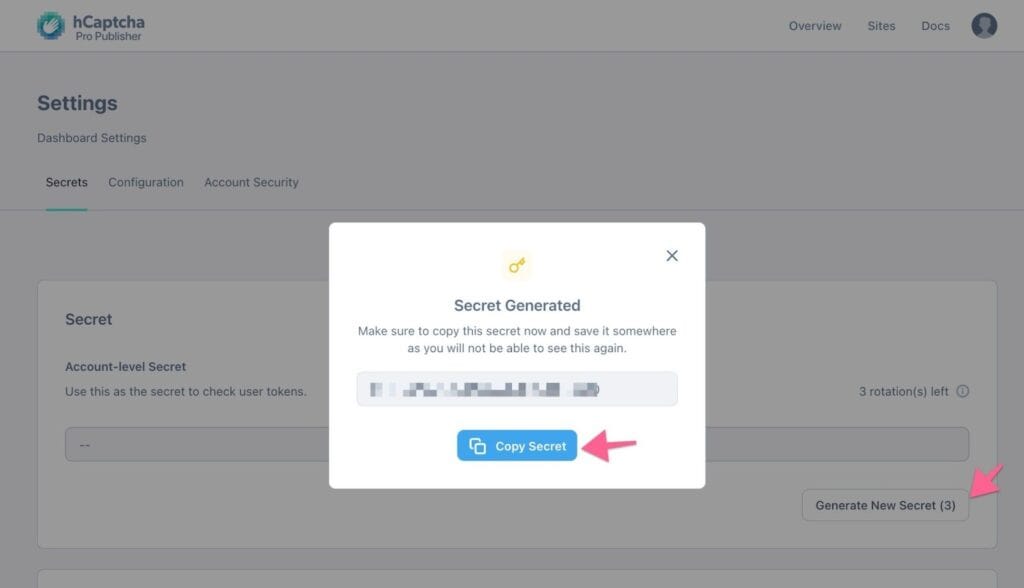This screenshot has height=588, width=1024.
Task: Open the Sites page
Action: [881, 26]
